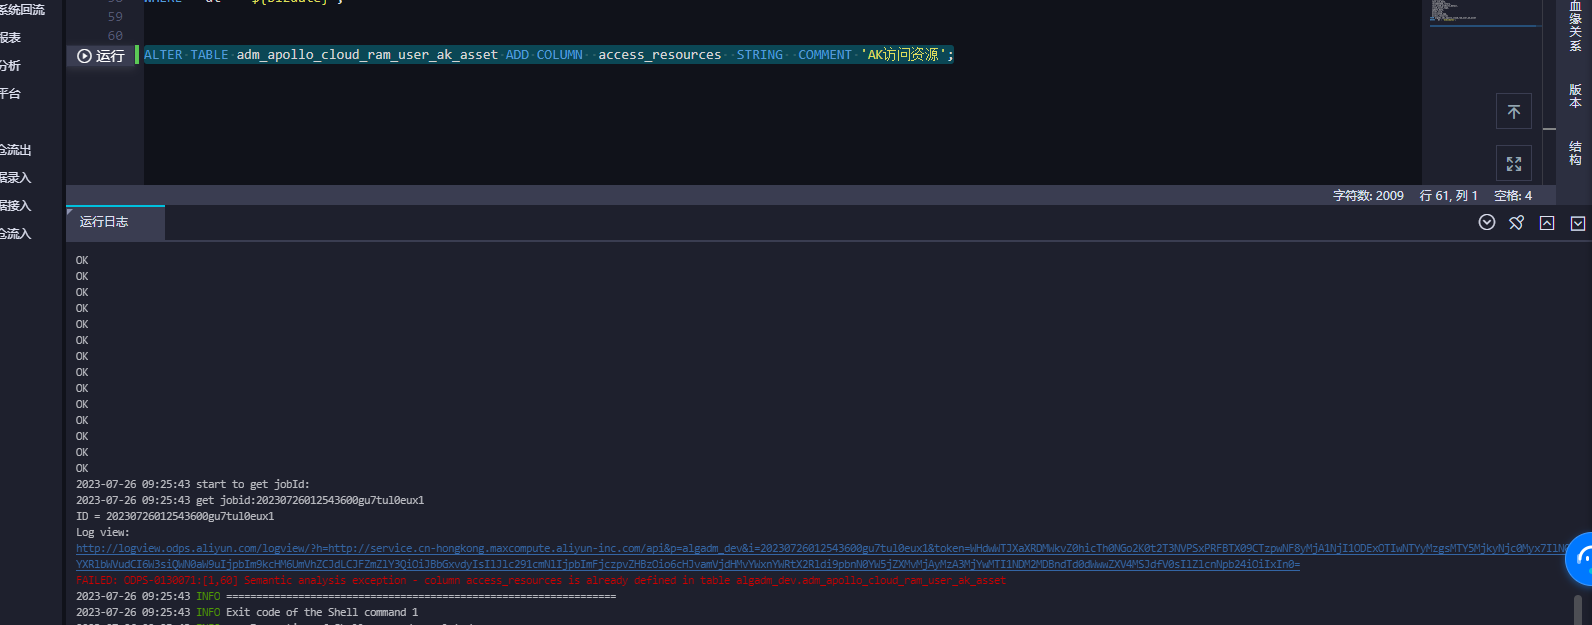Click the log panel vertical scrollbar
Viewport: 1592px width, 625px height.
point(1577,609)
